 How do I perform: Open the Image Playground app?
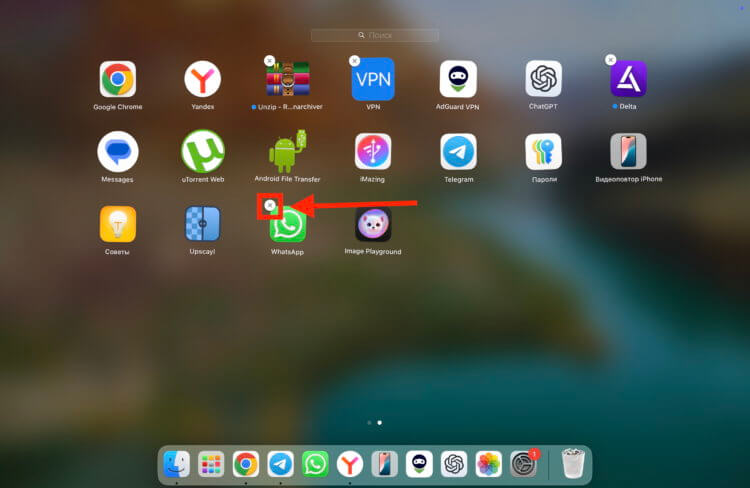pos(373,224)
